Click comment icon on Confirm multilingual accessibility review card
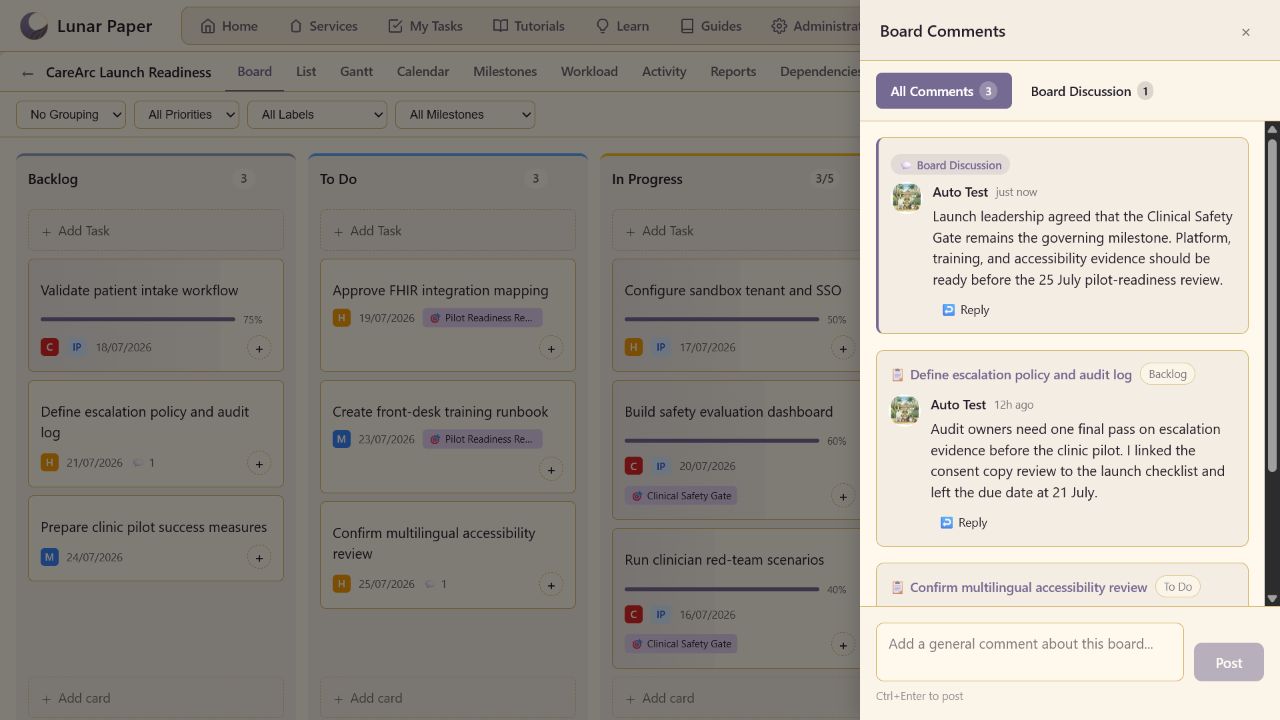This screenshot has height=720, width=1280. [x=430, y=584]
